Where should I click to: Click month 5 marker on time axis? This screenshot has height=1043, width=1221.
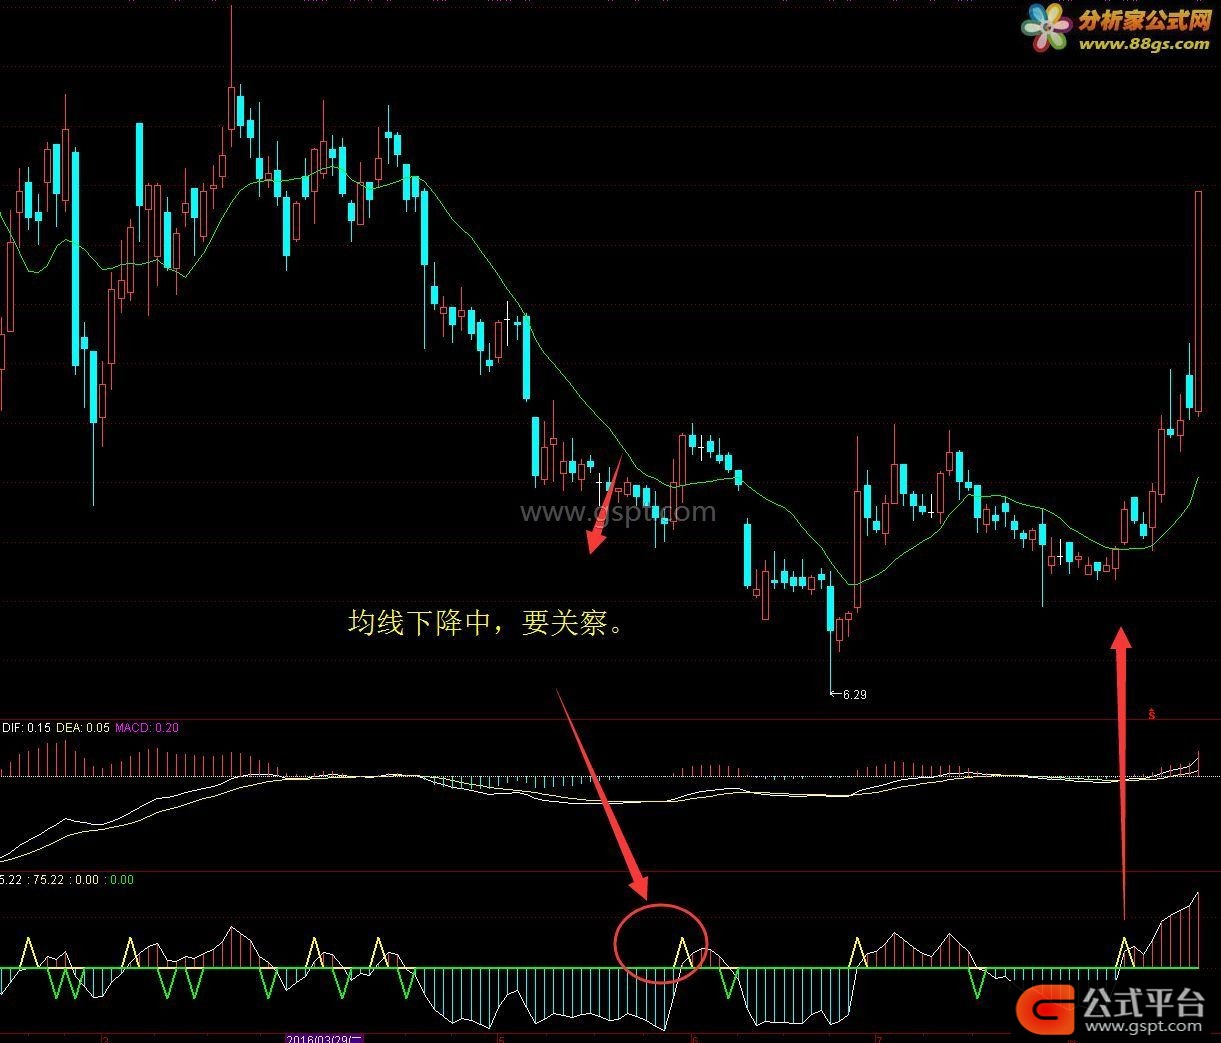pos(500,1038)
